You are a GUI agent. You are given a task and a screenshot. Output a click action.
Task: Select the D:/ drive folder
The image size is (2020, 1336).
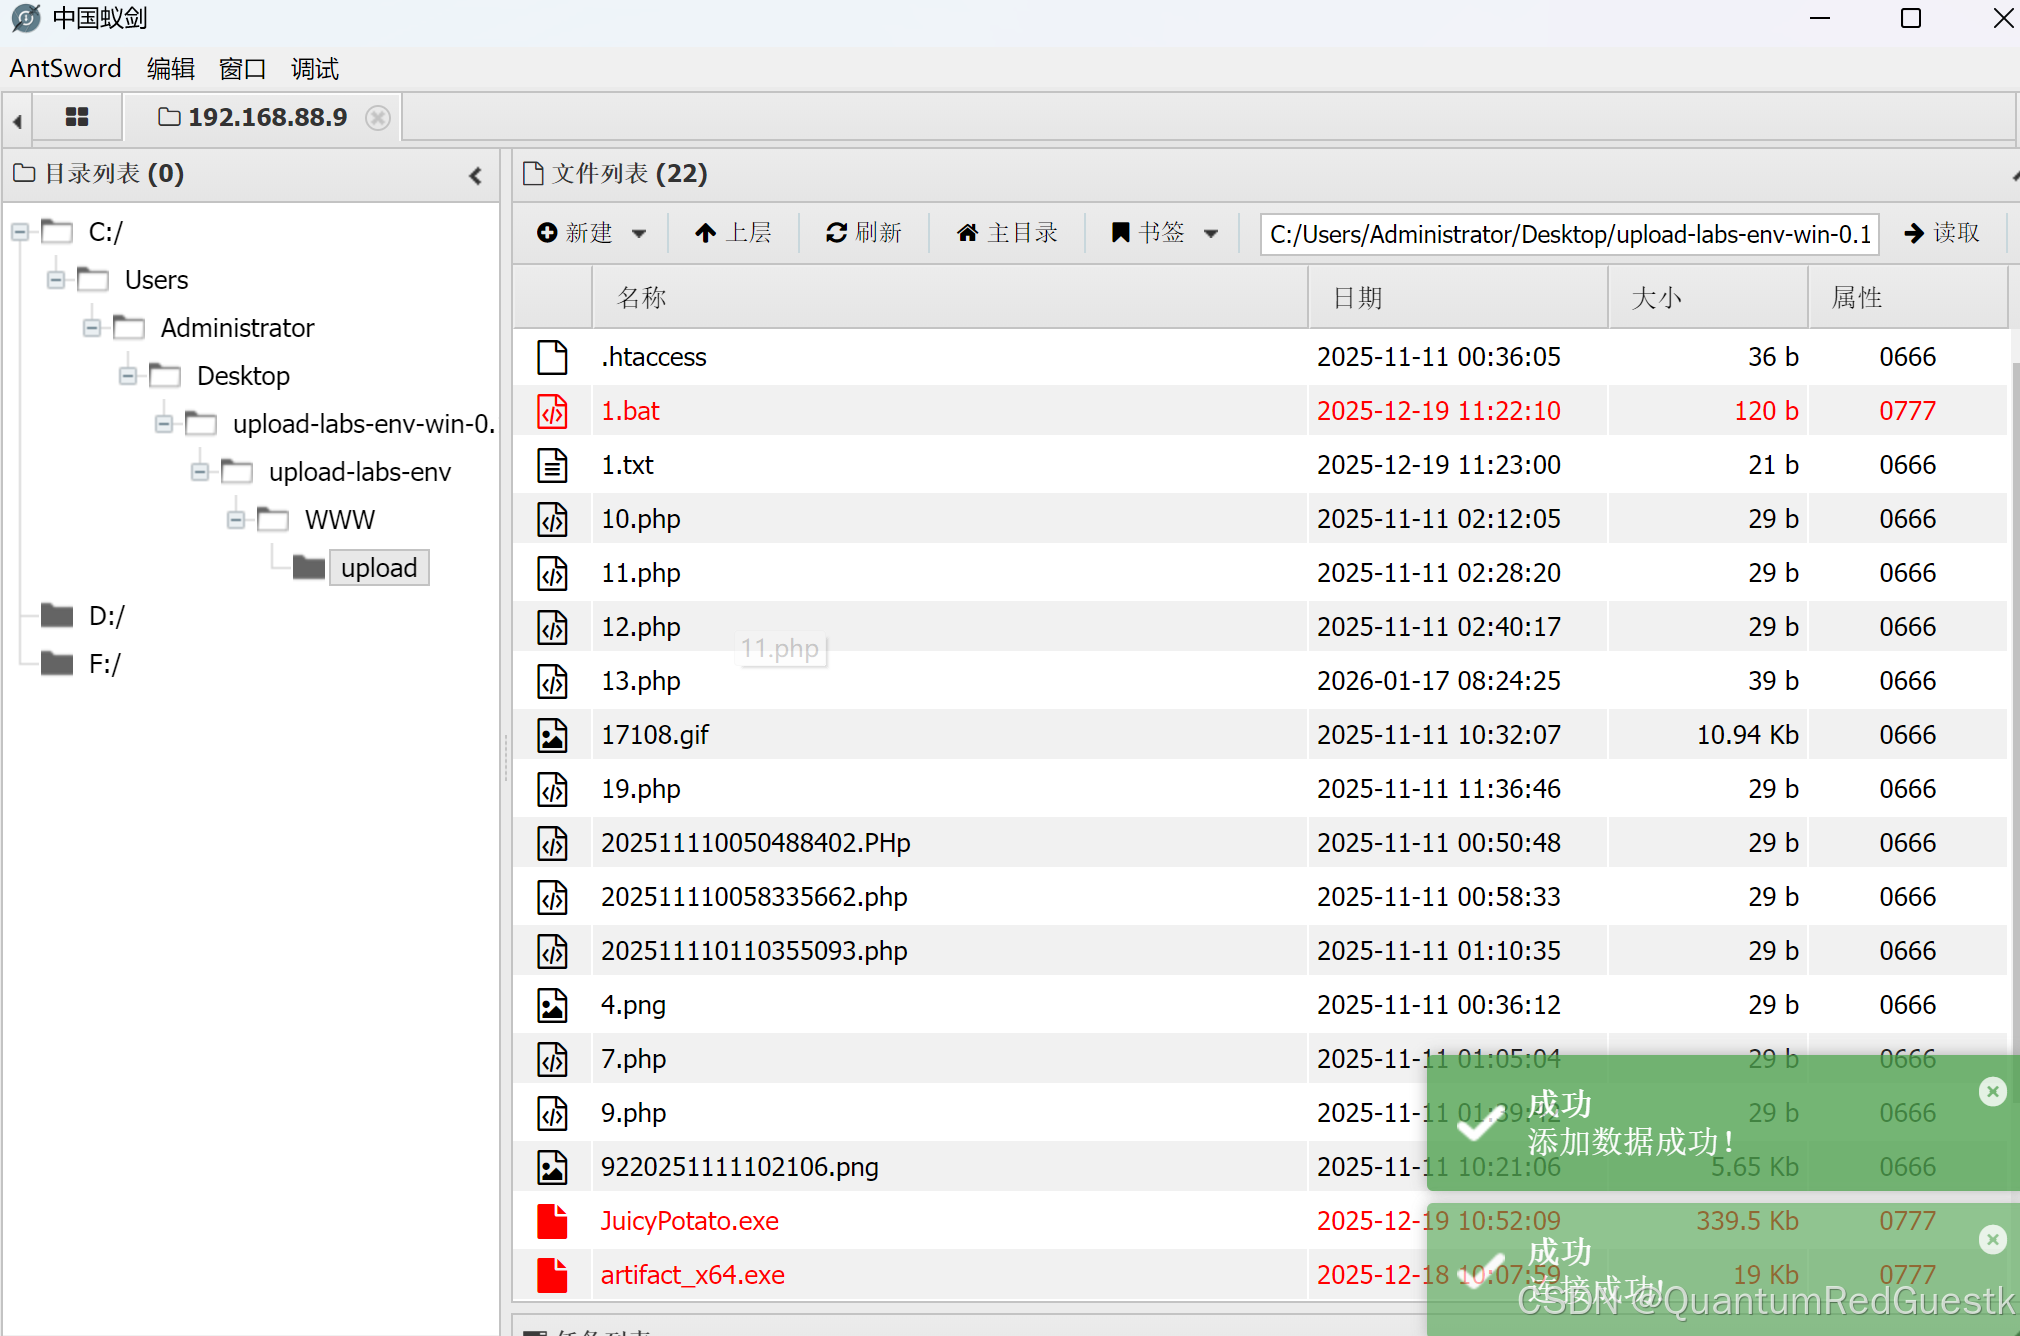[x=106, y=616]
